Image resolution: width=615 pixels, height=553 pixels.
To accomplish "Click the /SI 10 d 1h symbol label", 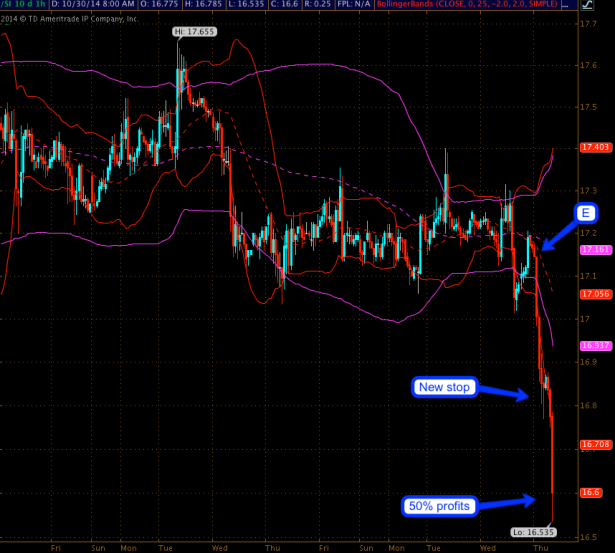I will click(23, 6).
